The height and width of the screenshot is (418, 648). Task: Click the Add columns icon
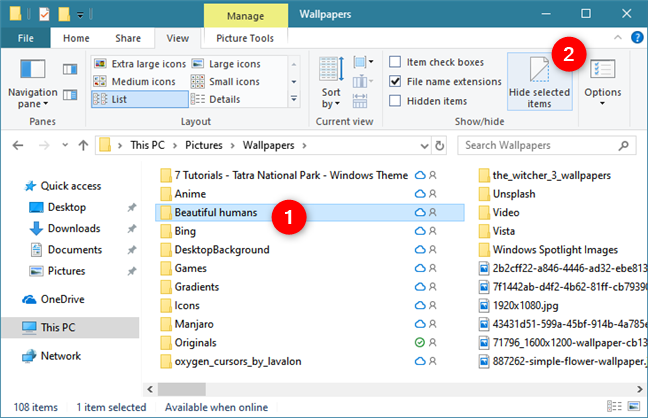362,81
